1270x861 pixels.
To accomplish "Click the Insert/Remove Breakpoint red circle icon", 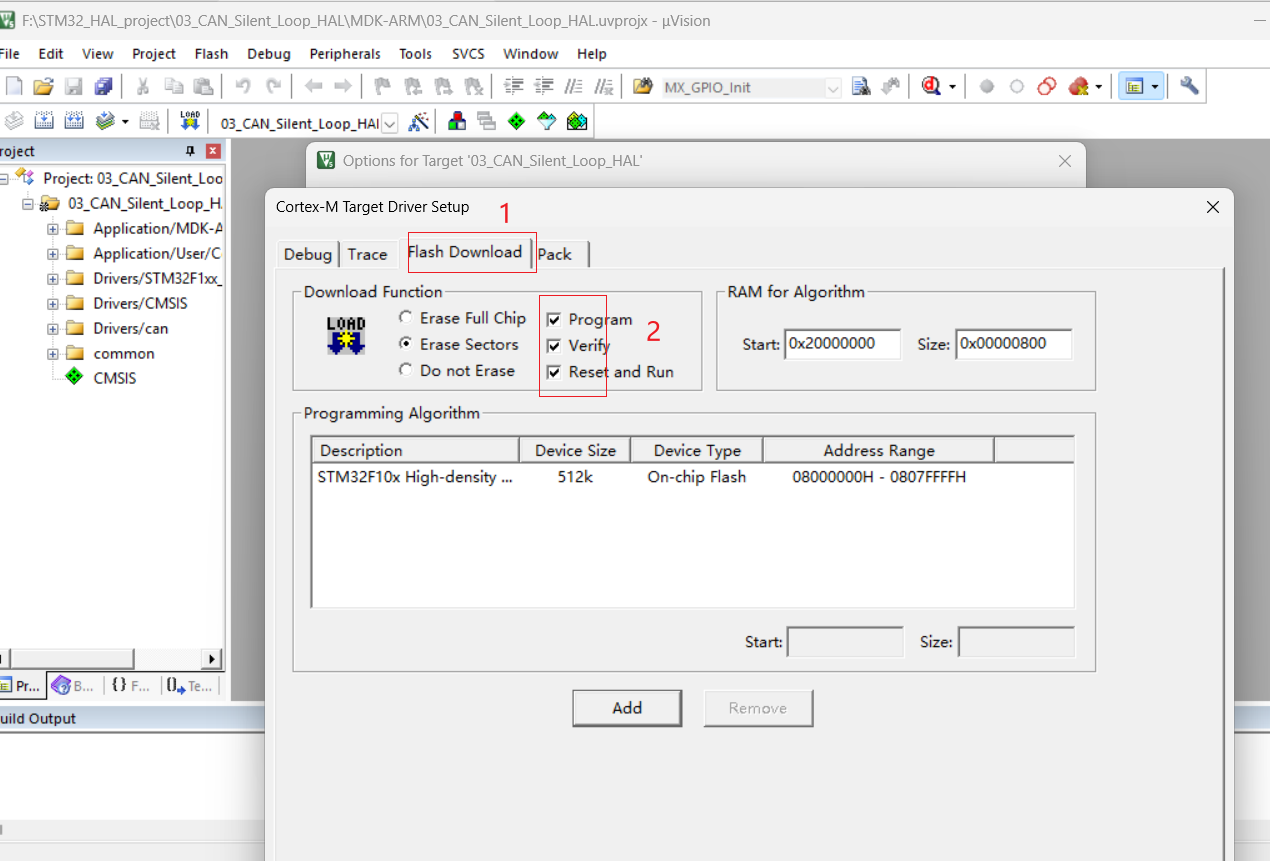I will coord(987,87).
